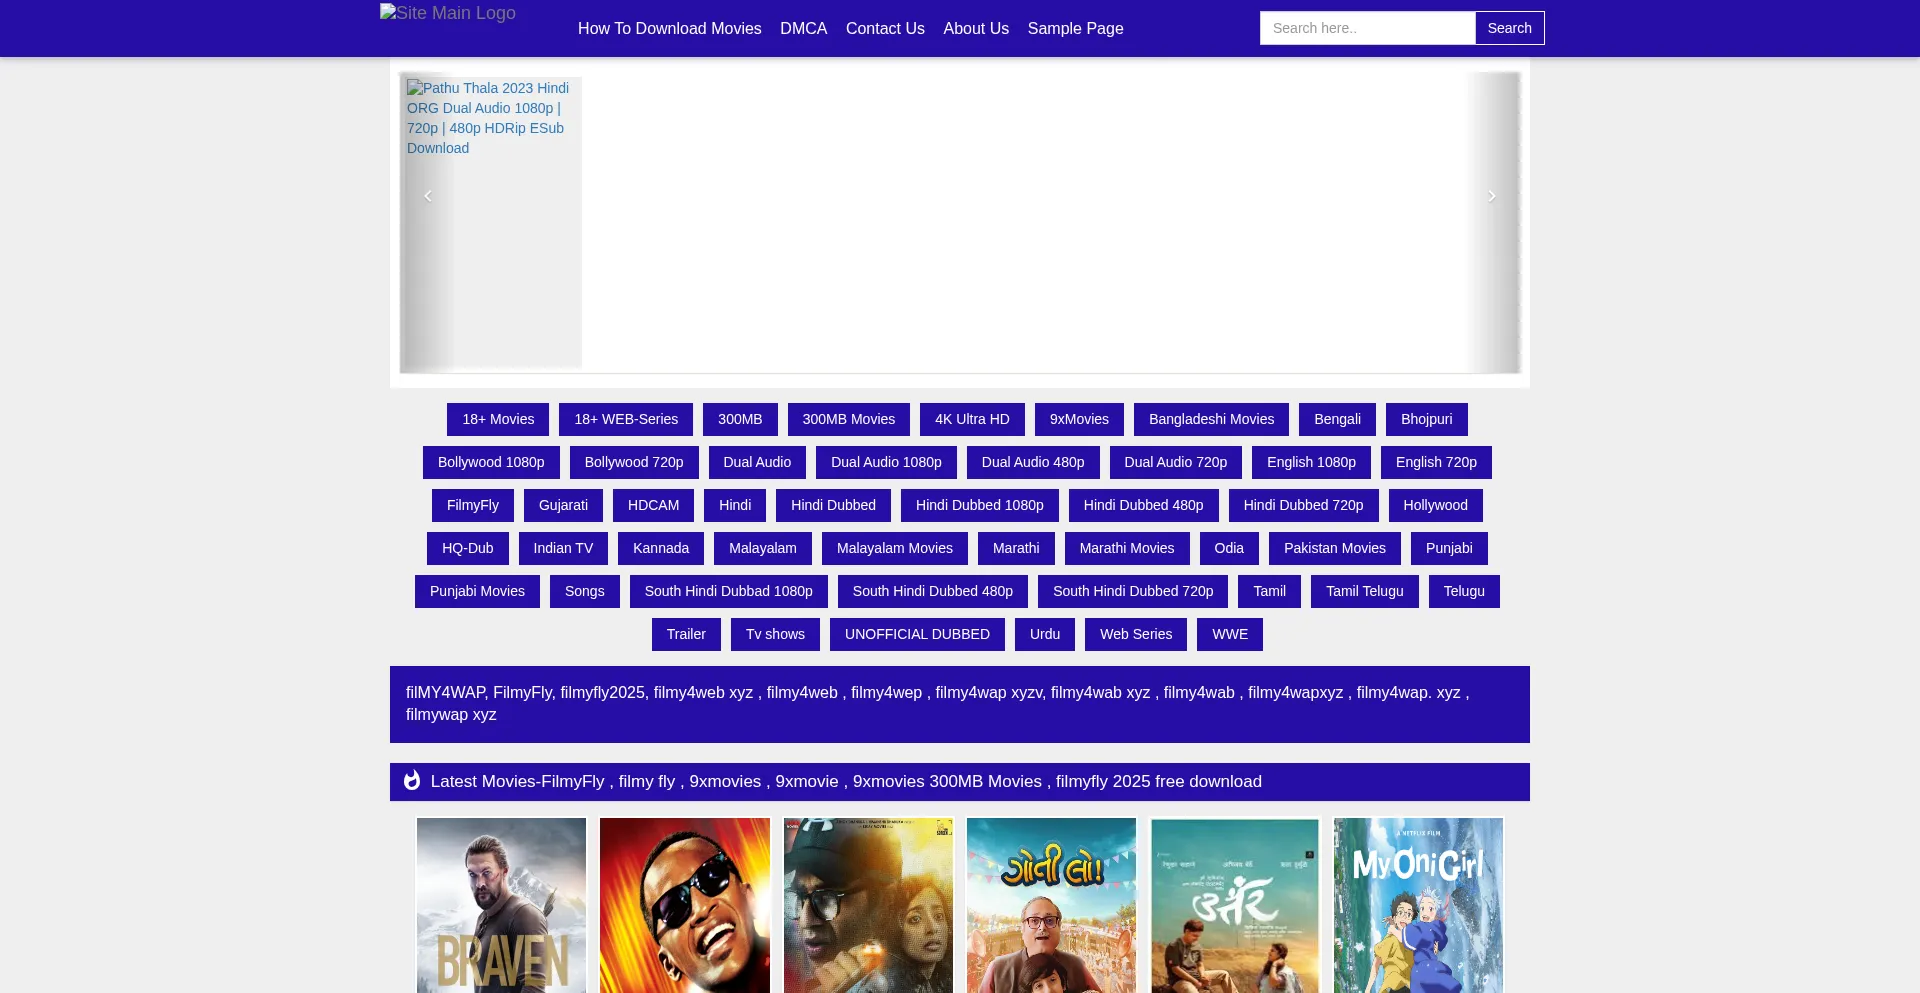Screen dimensions: 1920x993
Task: Open Hollywood category
Action: 1436,506
